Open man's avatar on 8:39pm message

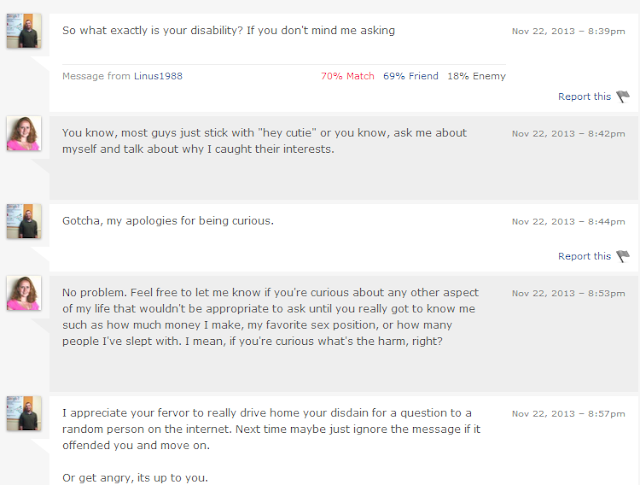point(24,31)
